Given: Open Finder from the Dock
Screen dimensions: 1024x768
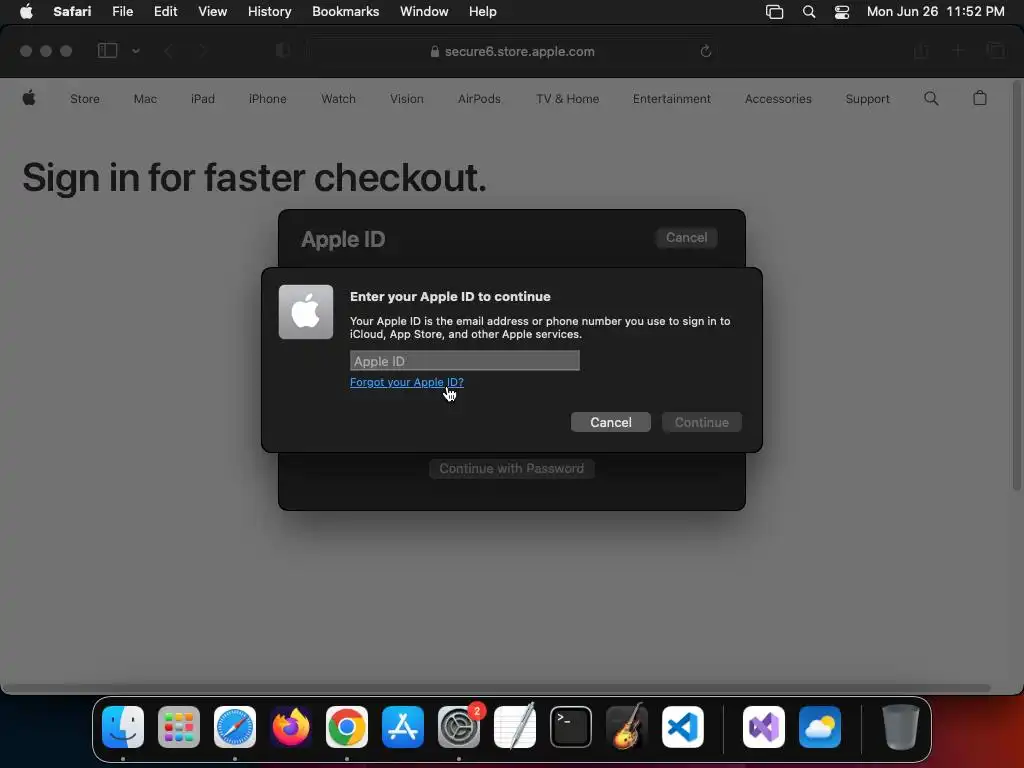Looking at the screenshot, I should [123, 726].
